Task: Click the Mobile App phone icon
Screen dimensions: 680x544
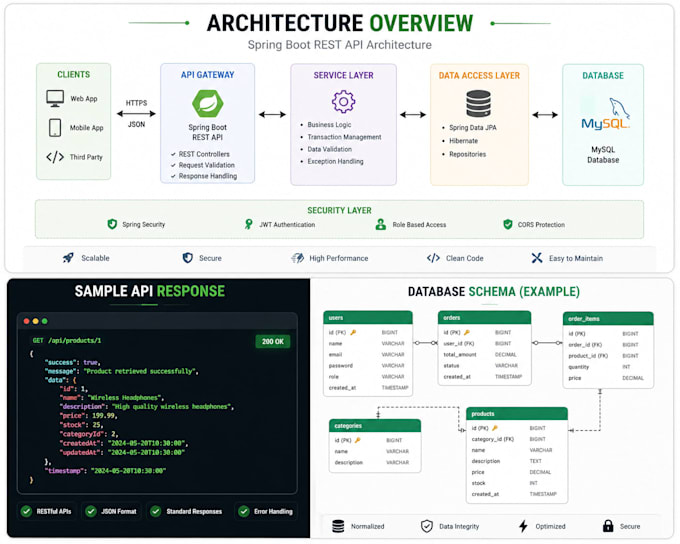Action: tap(55, 128)
